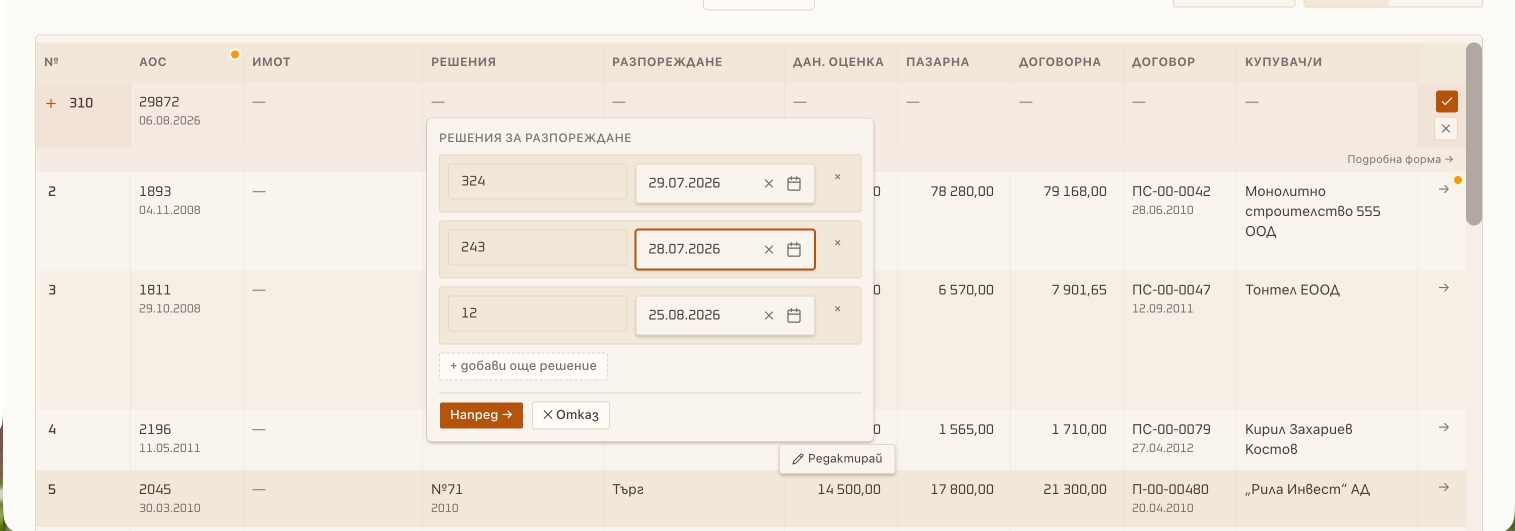Viewport: 1515px width, 531px height.
Task: Select Търг disposal cell
Action: point(629,489)
